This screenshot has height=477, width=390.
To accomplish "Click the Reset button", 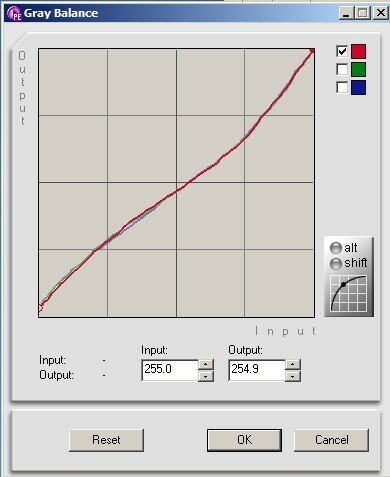I will [x=106, y=440].
